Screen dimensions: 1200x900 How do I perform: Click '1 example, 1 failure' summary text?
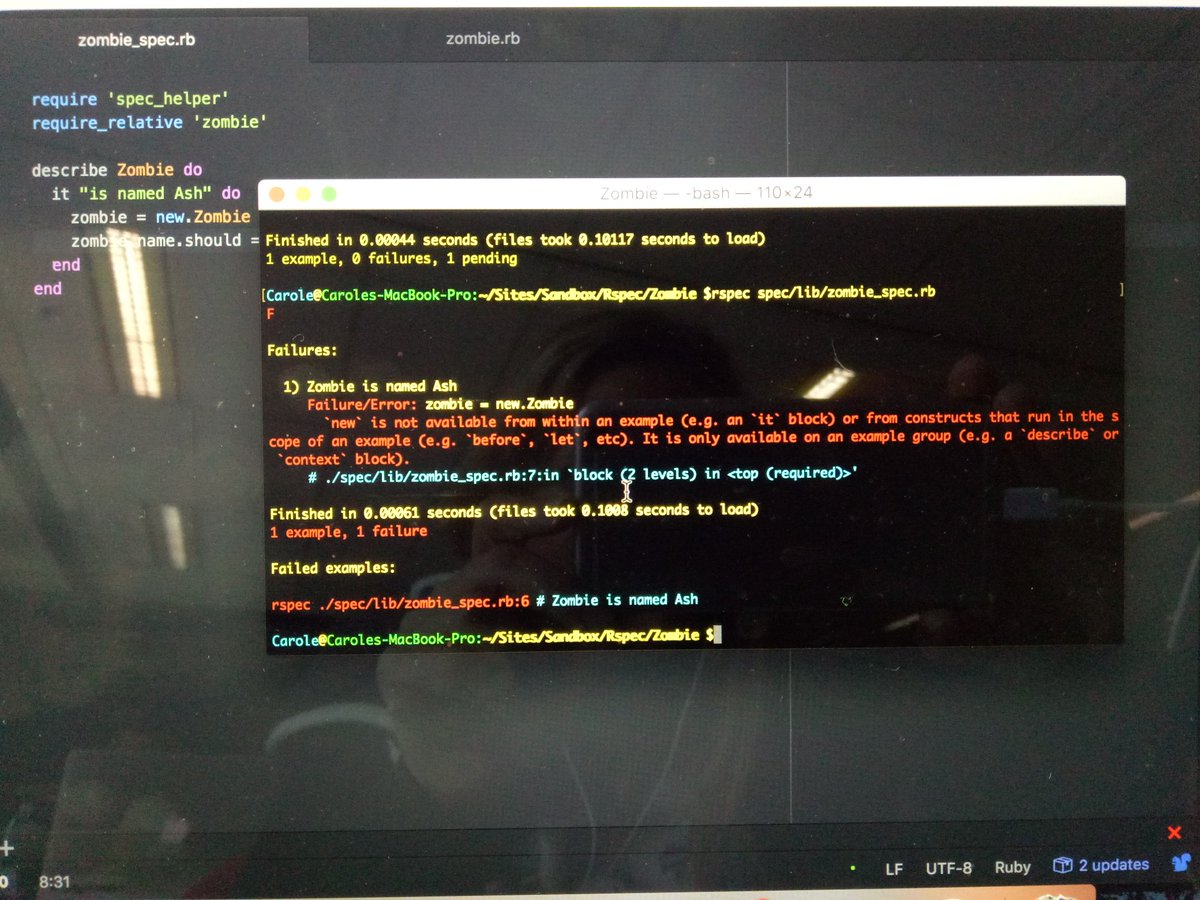[x=349, y=532]
